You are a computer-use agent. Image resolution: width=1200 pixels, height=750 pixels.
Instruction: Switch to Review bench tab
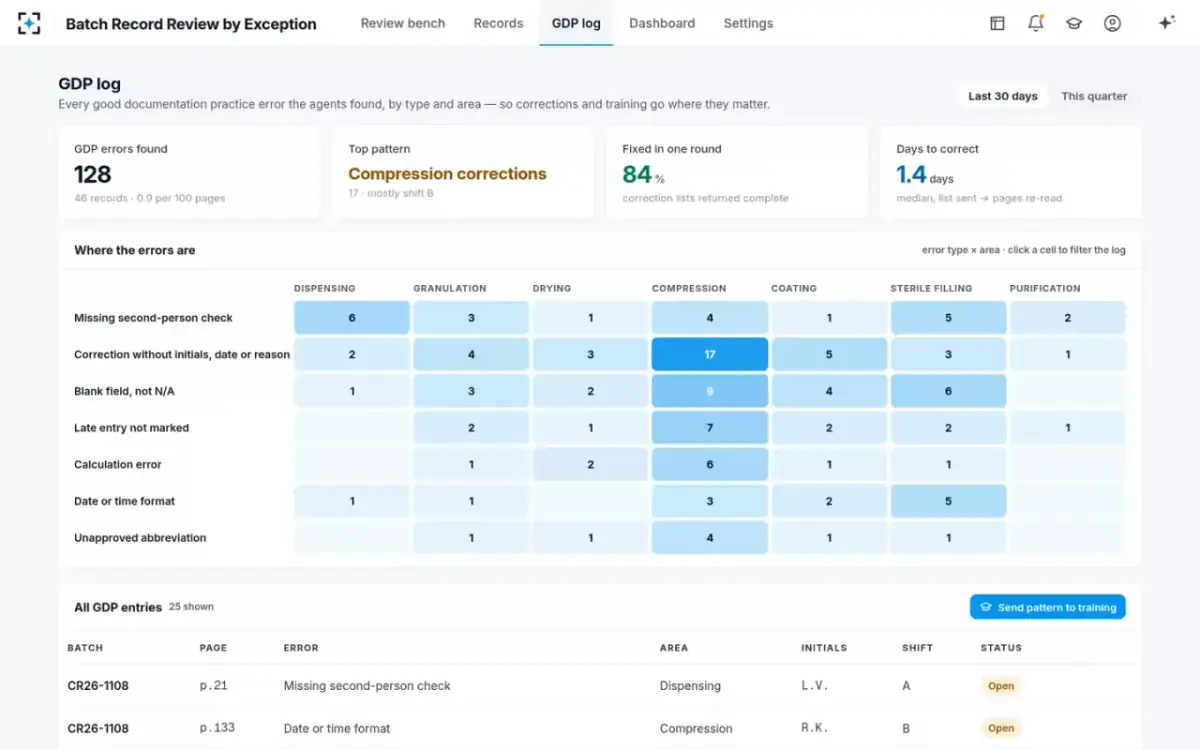tap(403, 23)
